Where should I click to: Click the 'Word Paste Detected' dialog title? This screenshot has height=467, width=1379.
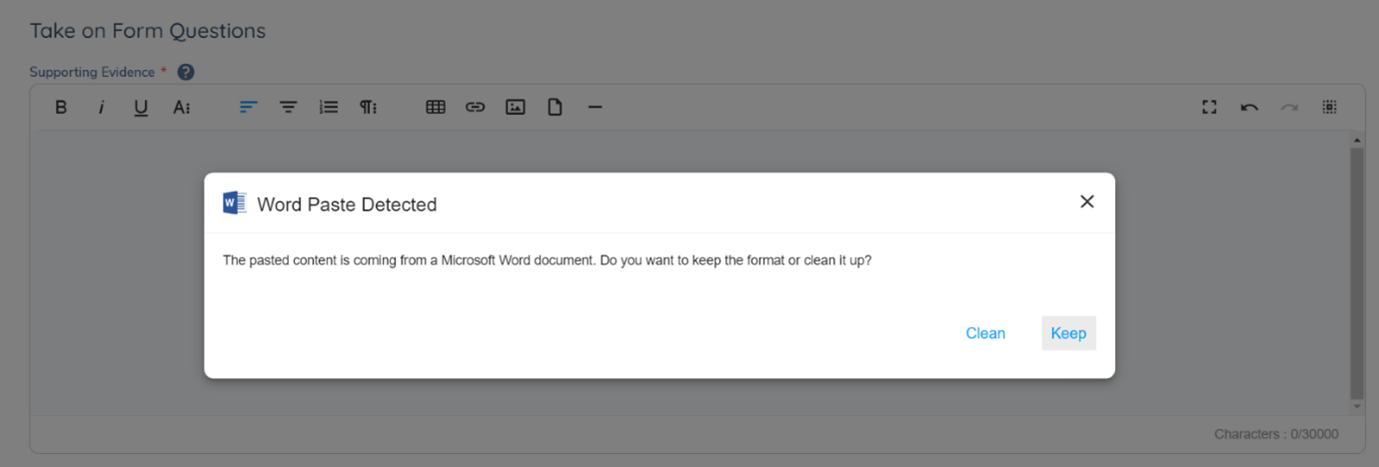pos(347,205)
